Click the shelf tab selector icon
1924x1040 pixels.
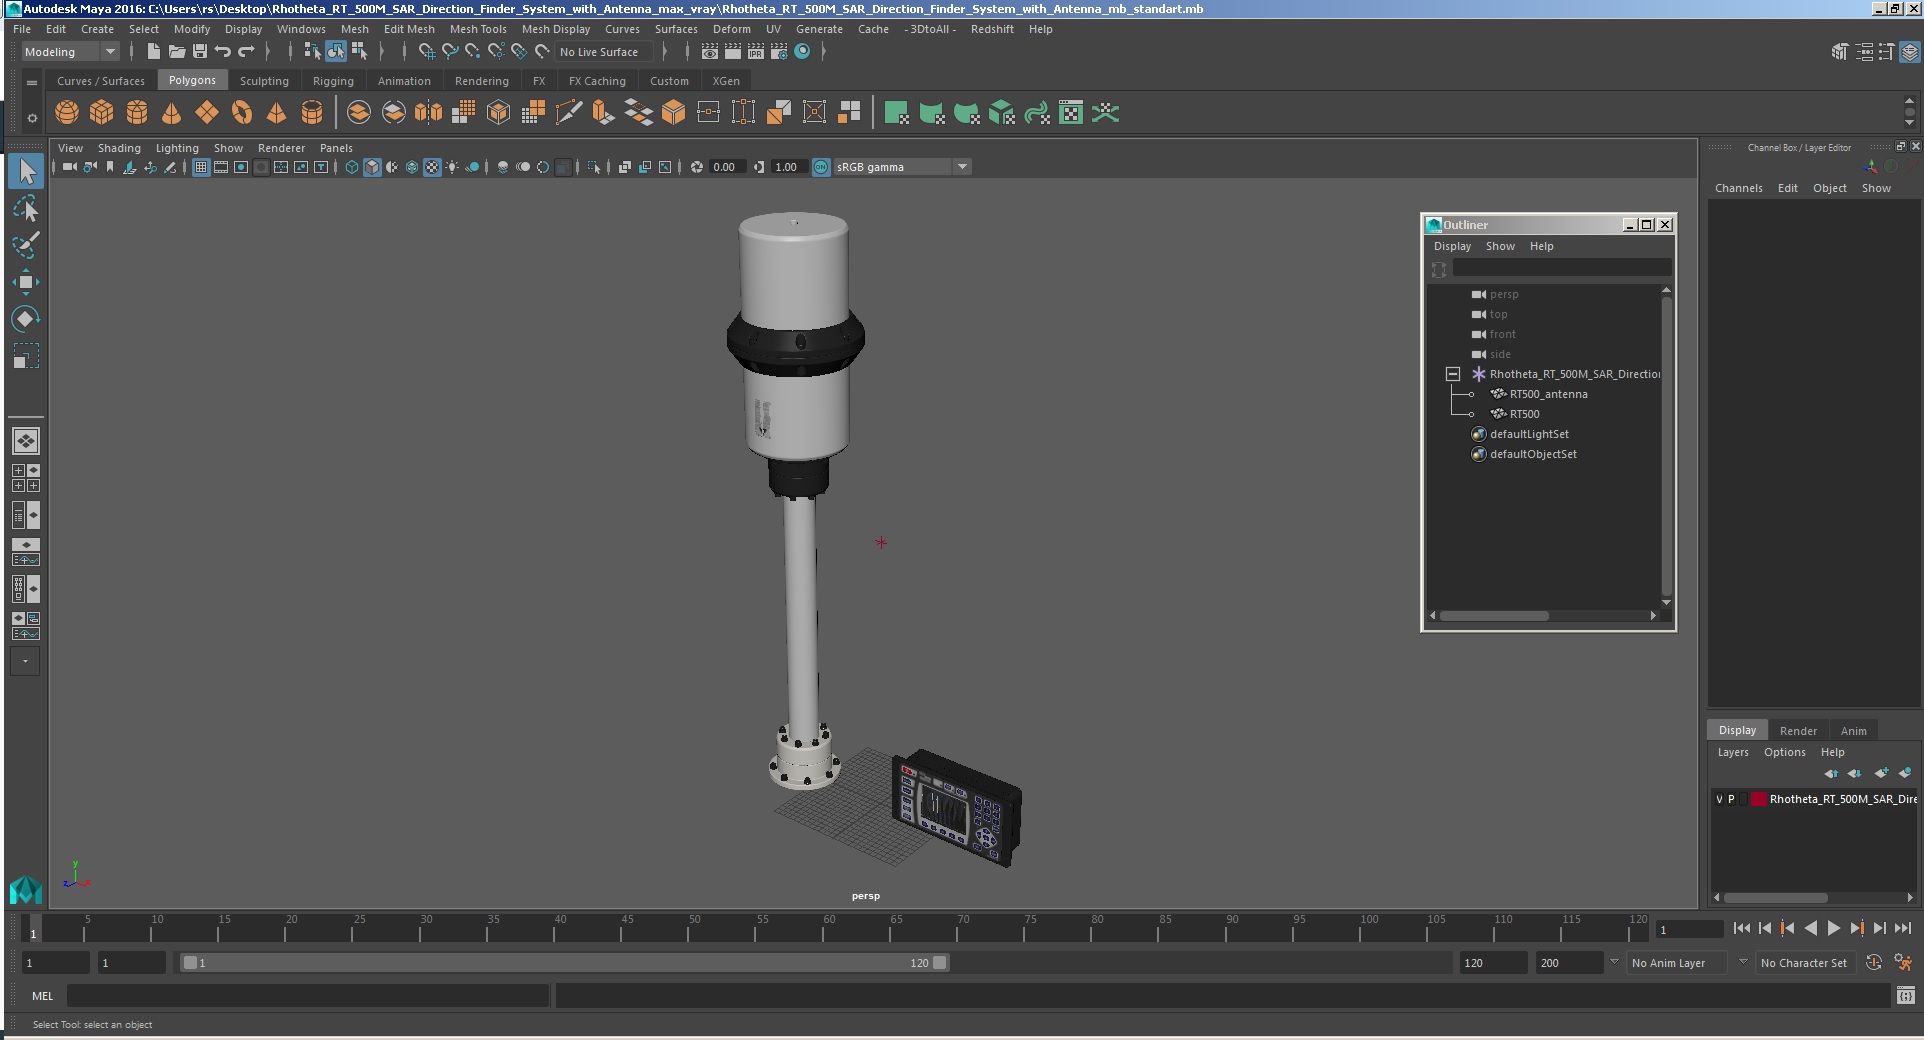[x=32, y=82]
